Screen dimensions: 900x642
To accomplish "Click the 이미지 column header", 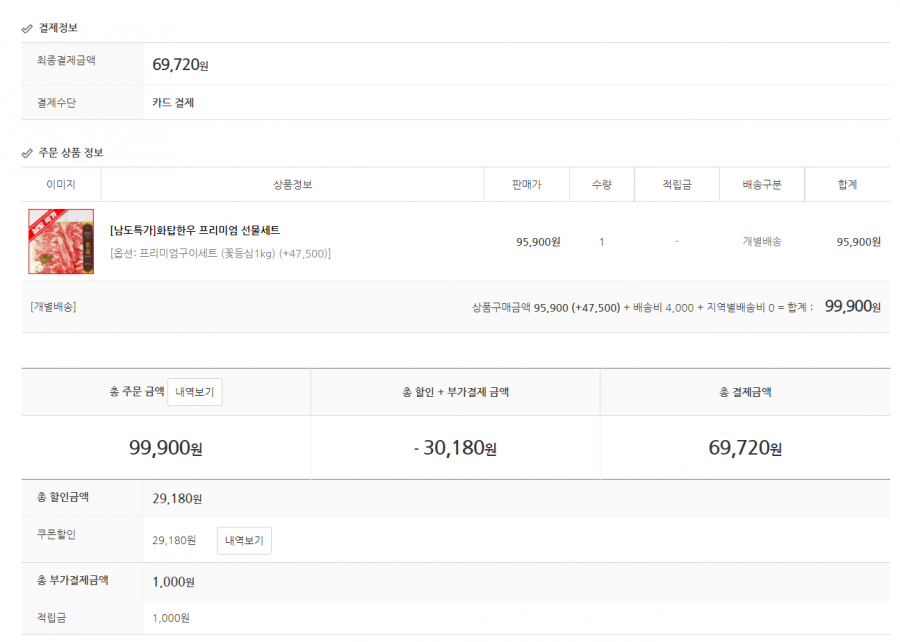I will (61, 184).
